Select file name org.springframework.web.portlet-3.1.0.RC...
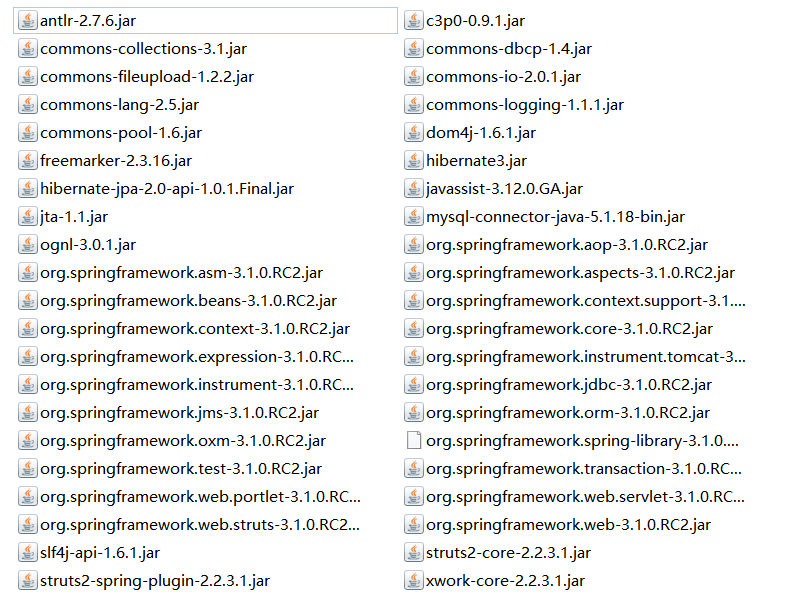 [x=200, y=497]
